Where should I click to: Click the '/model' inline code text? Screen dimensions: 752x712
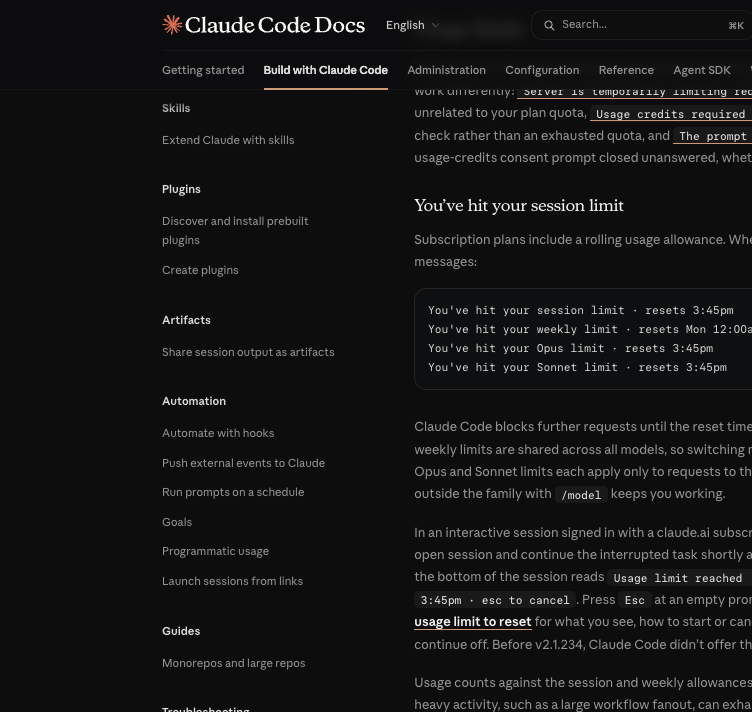581,495
